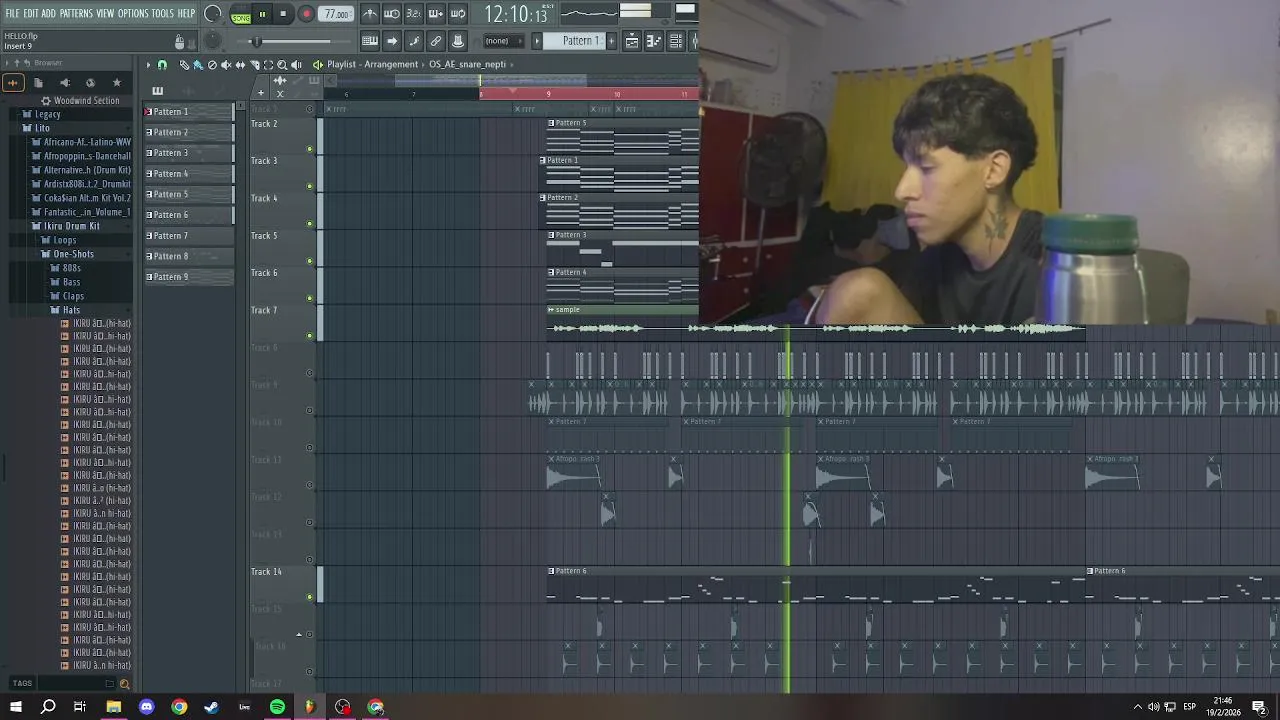Toggle the mute light on Track 2
The image size is (1280, 720).
pos(310,149)
